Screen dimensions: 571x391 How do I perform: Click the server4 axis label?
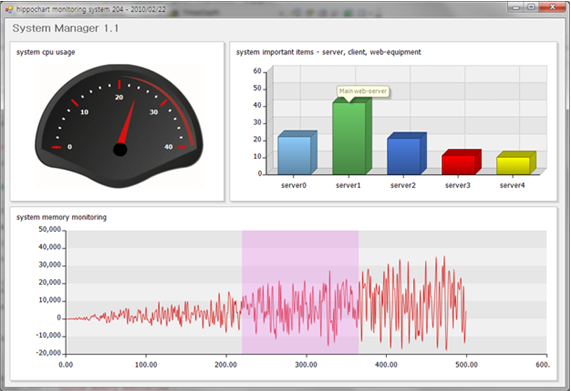[x=512, y=185]
